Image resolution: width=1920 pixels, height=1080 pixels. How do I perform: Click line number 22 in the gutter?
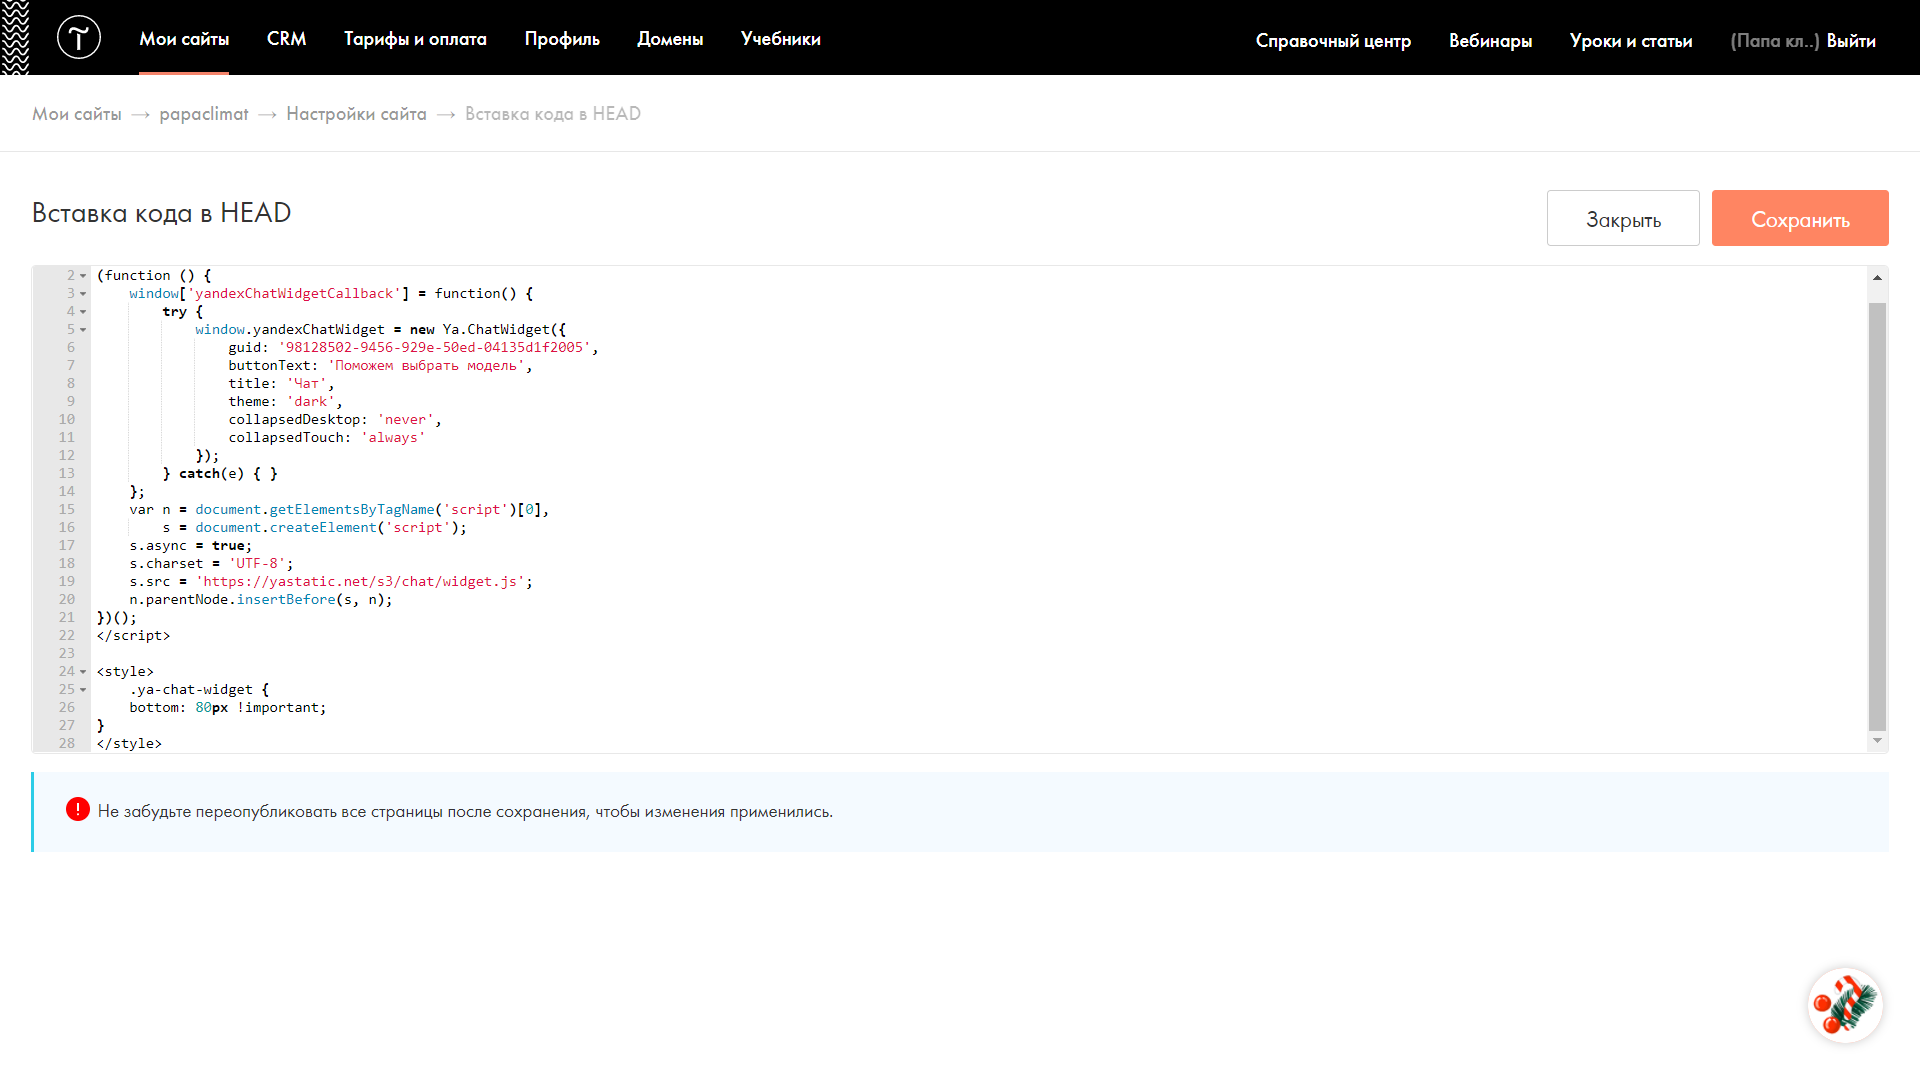pos(66,636)
